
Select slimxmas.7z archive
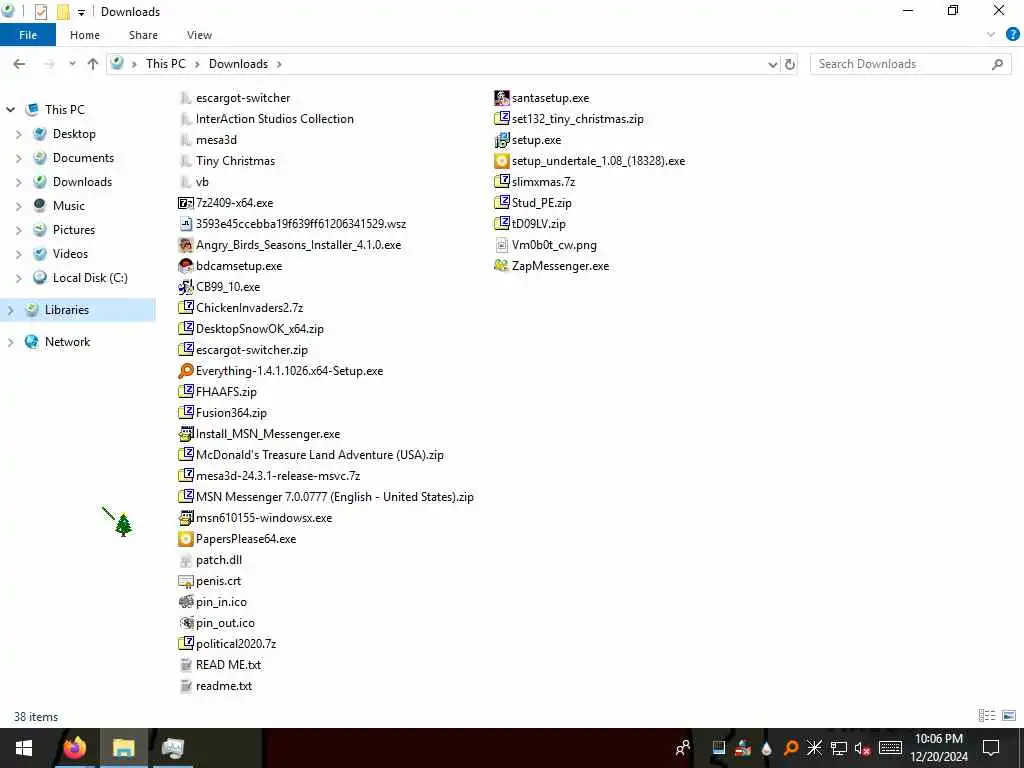coord(543,182)
